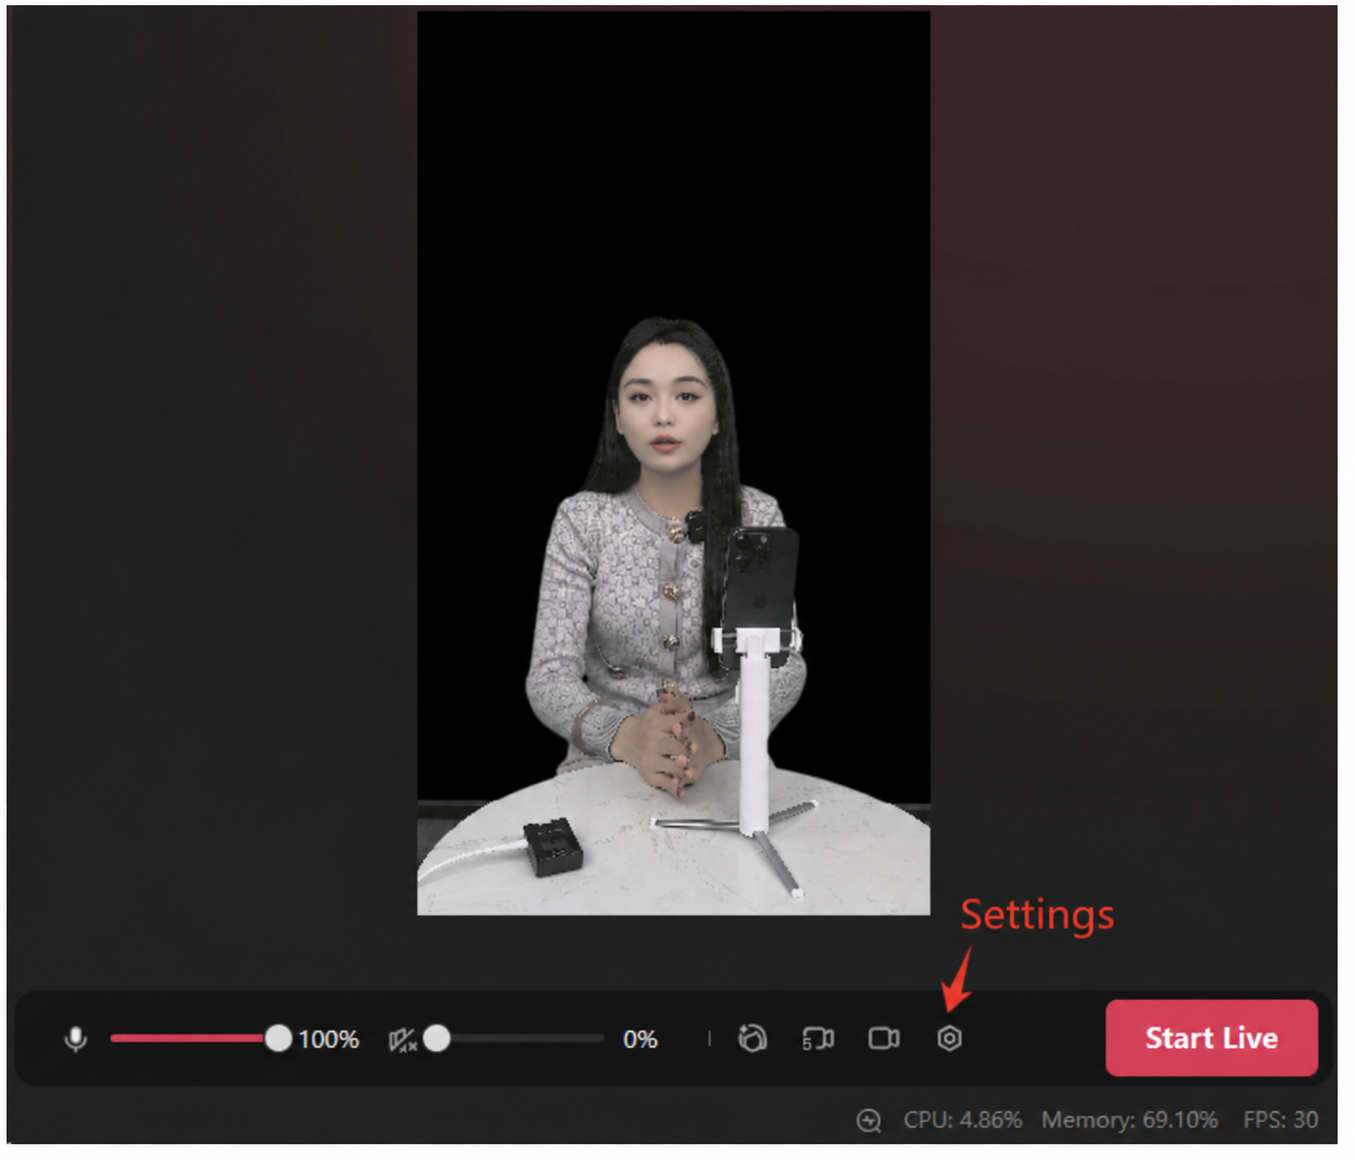Click the 0% speaker volume value
The width and height of the screenshot is (1355, 1160).
point(640,1040)
